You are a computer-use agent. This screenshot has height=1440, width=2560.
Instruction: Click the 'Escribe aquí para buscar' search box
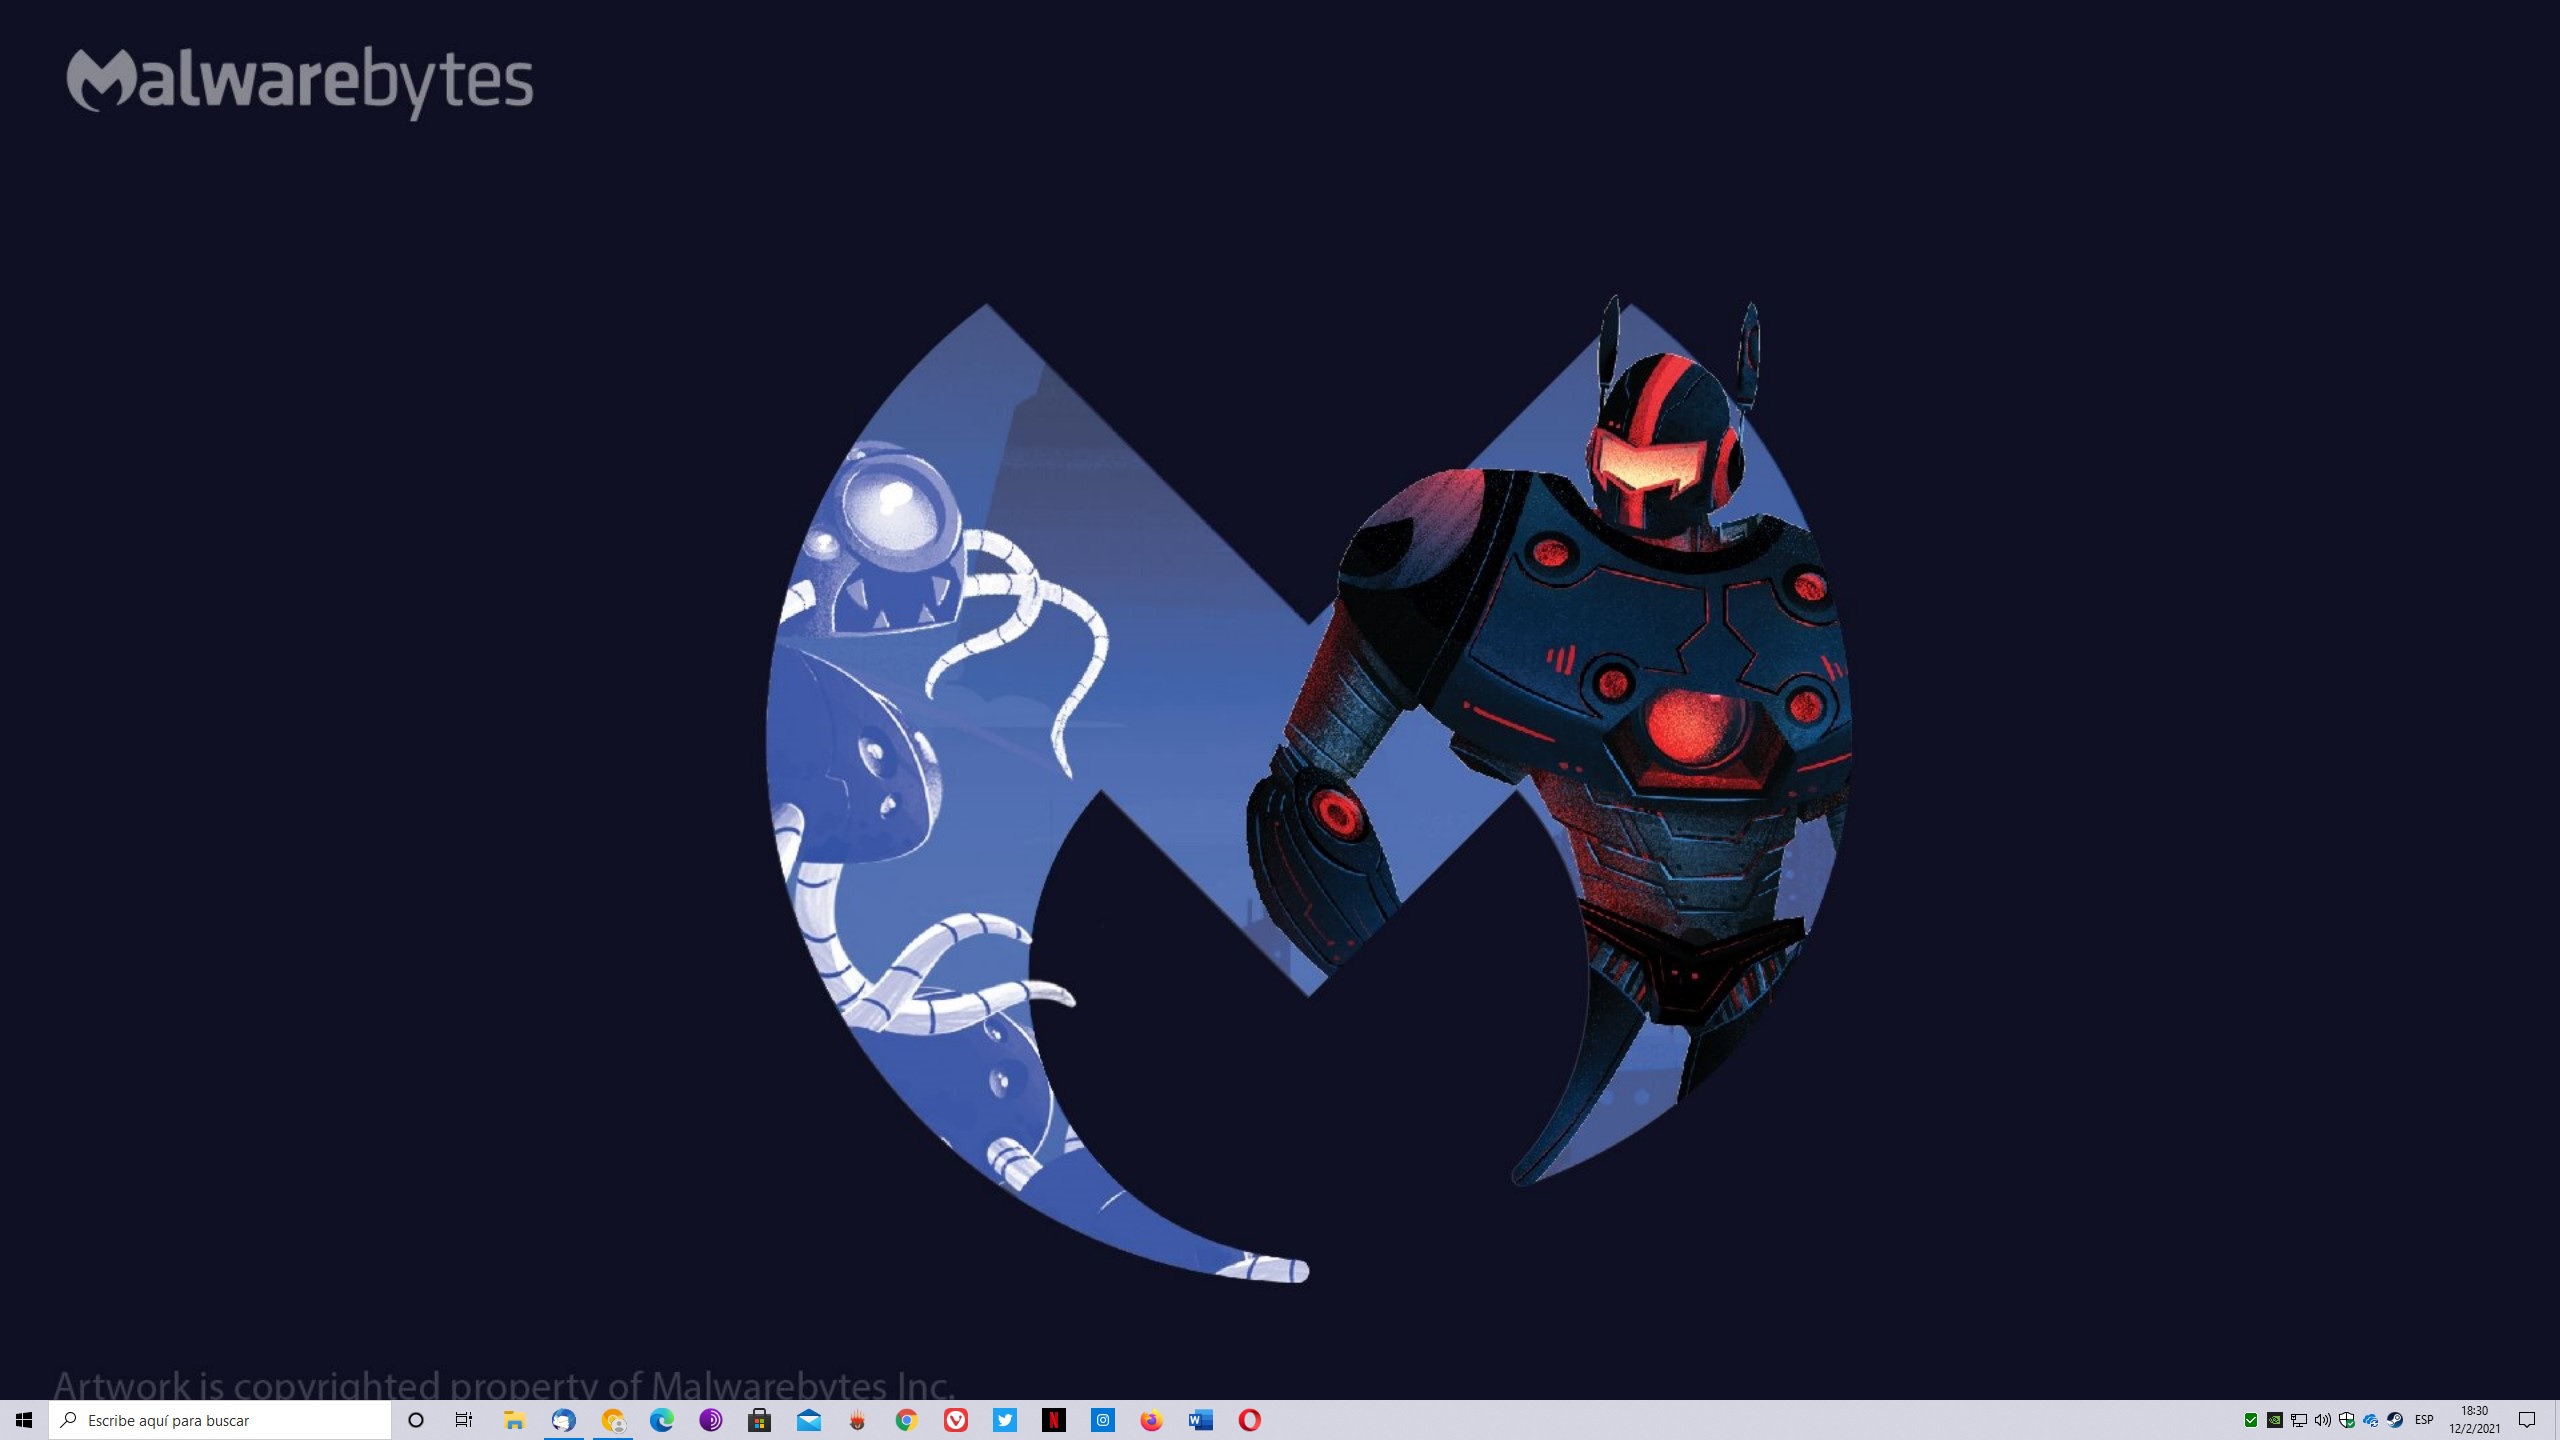[220, 1420]
